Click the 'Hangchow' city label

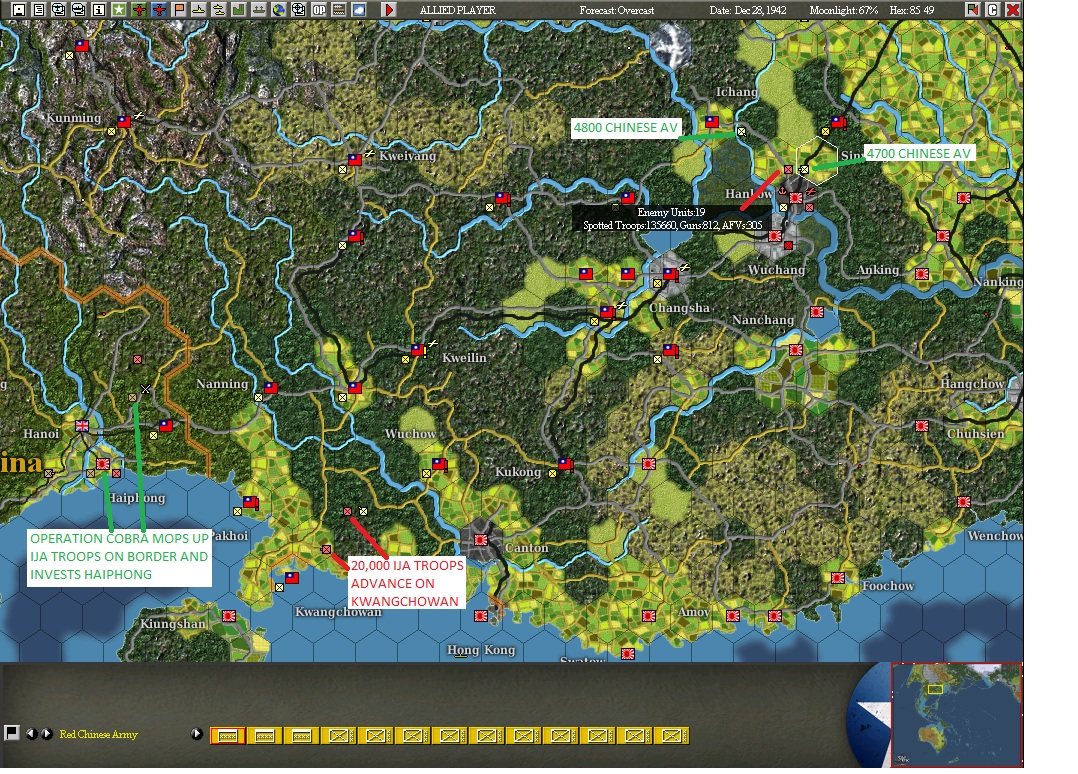[973, 384]
